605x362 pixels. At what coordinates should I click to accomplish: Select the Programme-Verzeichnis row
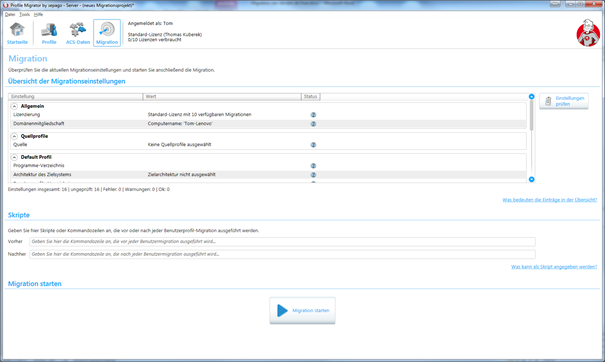click(x=269, y=166)
